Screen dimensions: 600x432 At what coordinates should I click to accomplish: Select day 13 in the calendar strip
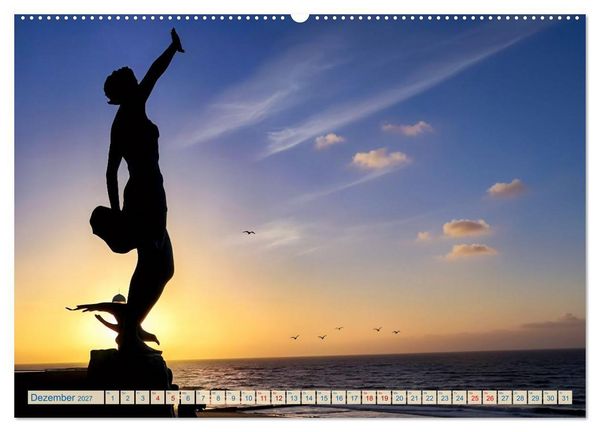coord(293,397)
